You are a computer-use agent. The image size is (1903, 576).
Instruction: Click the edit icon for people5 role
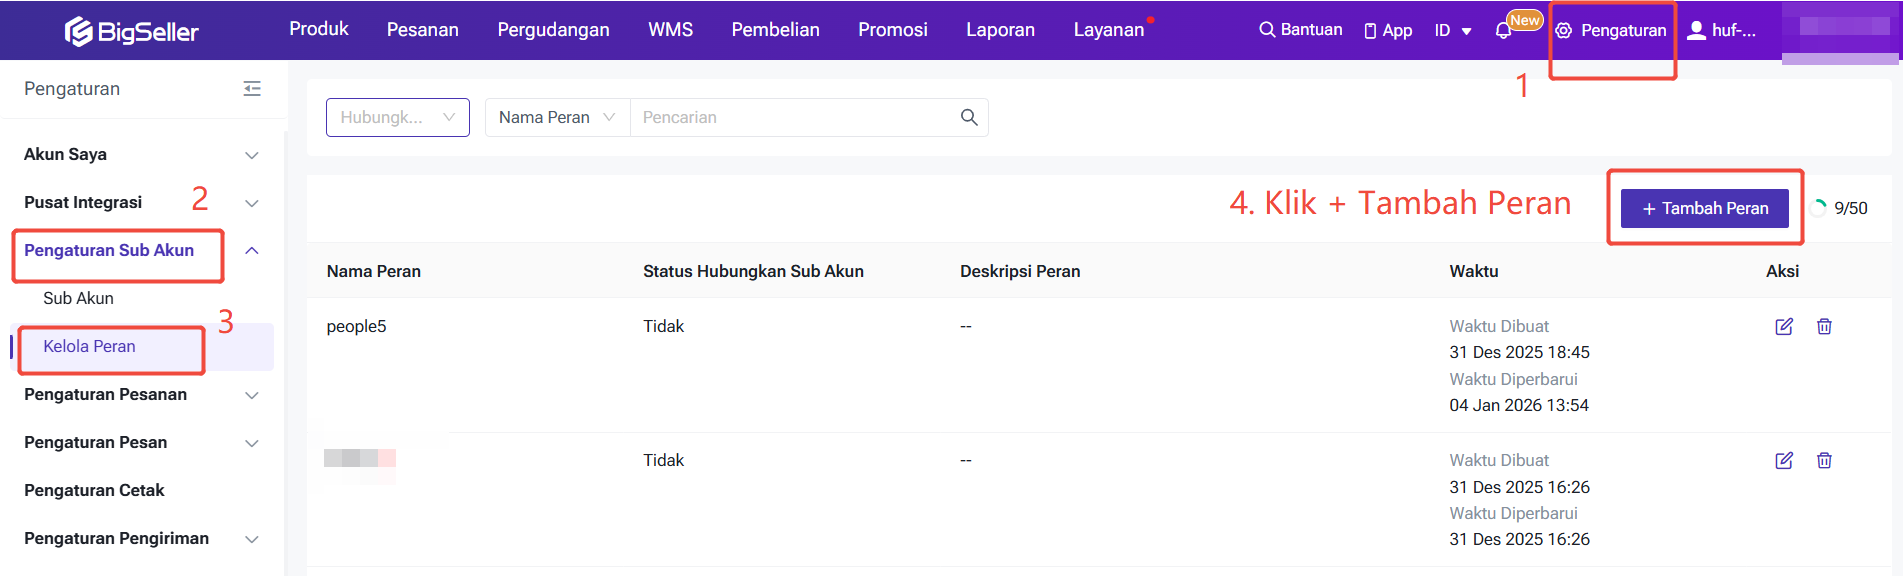click(1783, 327)
